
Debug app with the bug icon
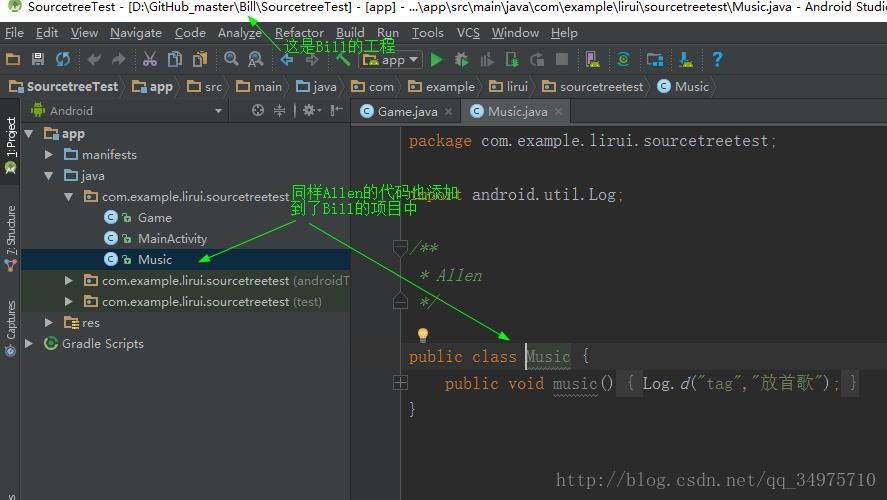[462, 59]
